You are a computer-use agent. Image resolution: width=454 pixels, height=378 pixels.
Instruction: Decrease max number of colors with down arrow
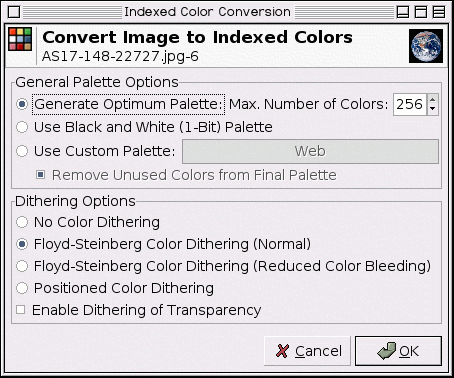[x=433, y=109]
